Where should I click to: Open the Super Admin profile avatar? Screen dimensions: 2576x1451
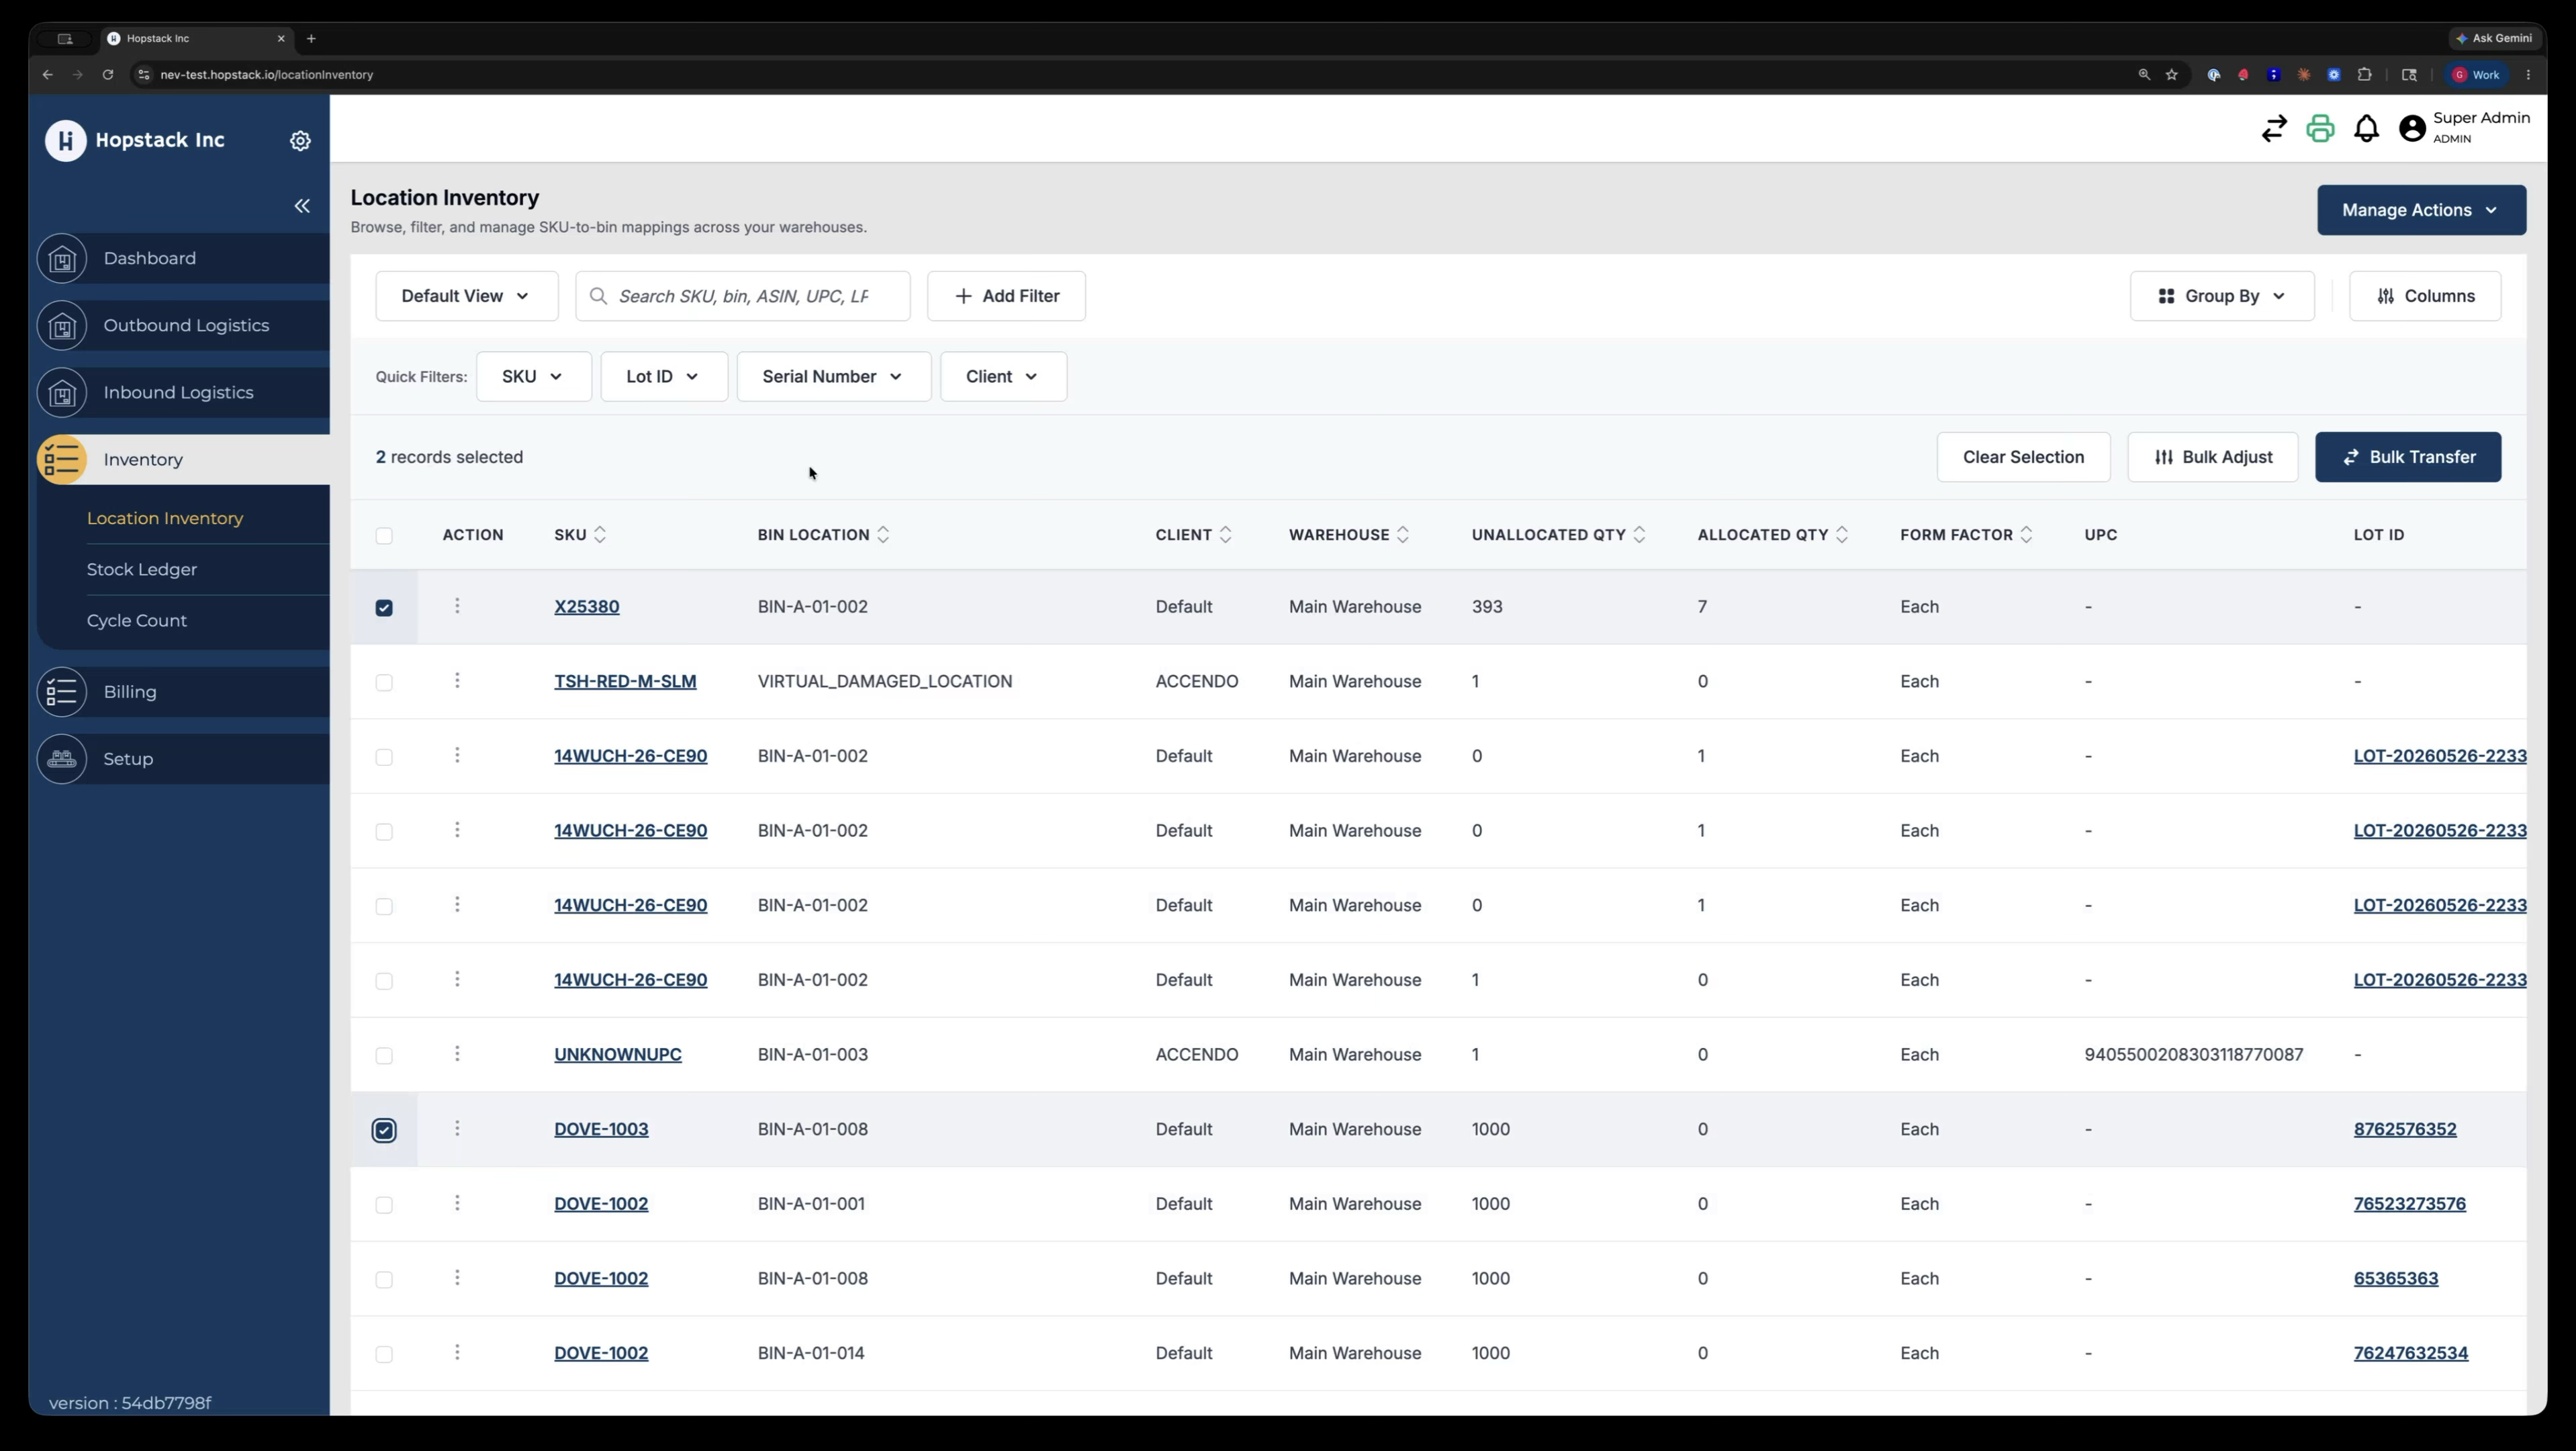click(x=2412, y=129)
